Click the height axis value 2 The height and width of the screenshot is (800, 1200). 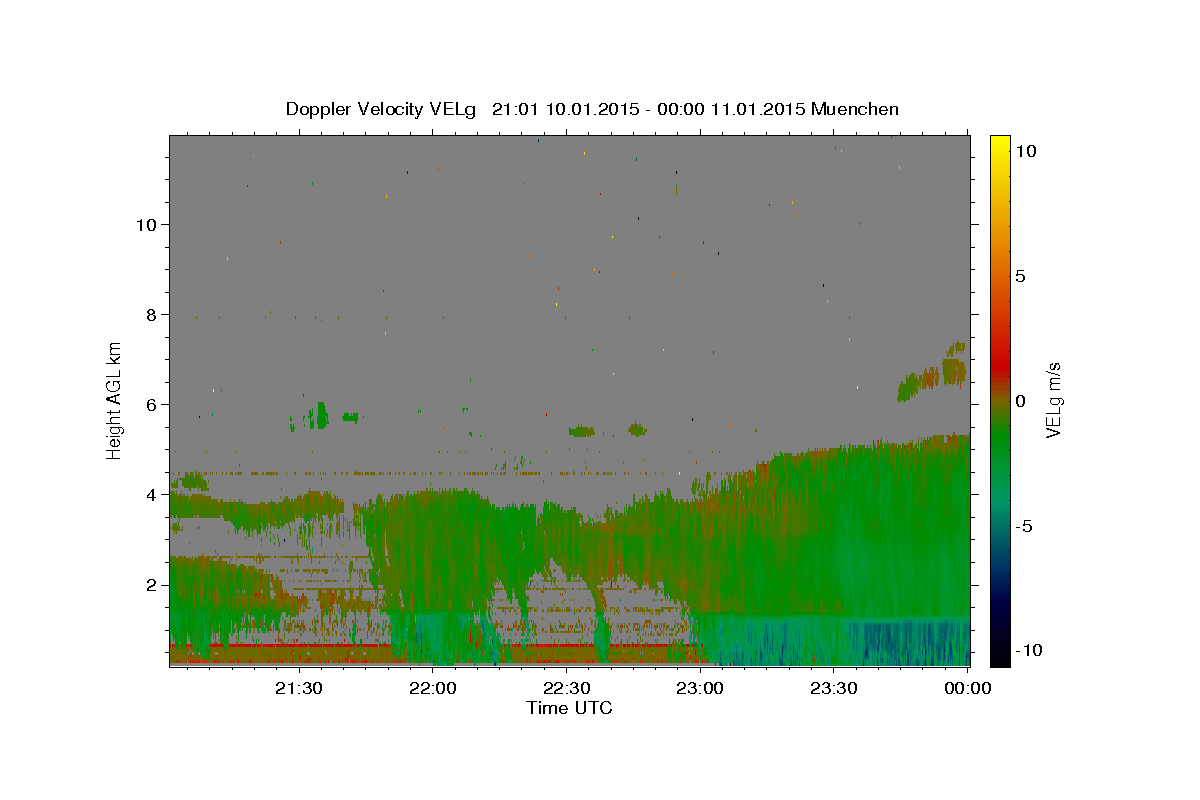151,584
